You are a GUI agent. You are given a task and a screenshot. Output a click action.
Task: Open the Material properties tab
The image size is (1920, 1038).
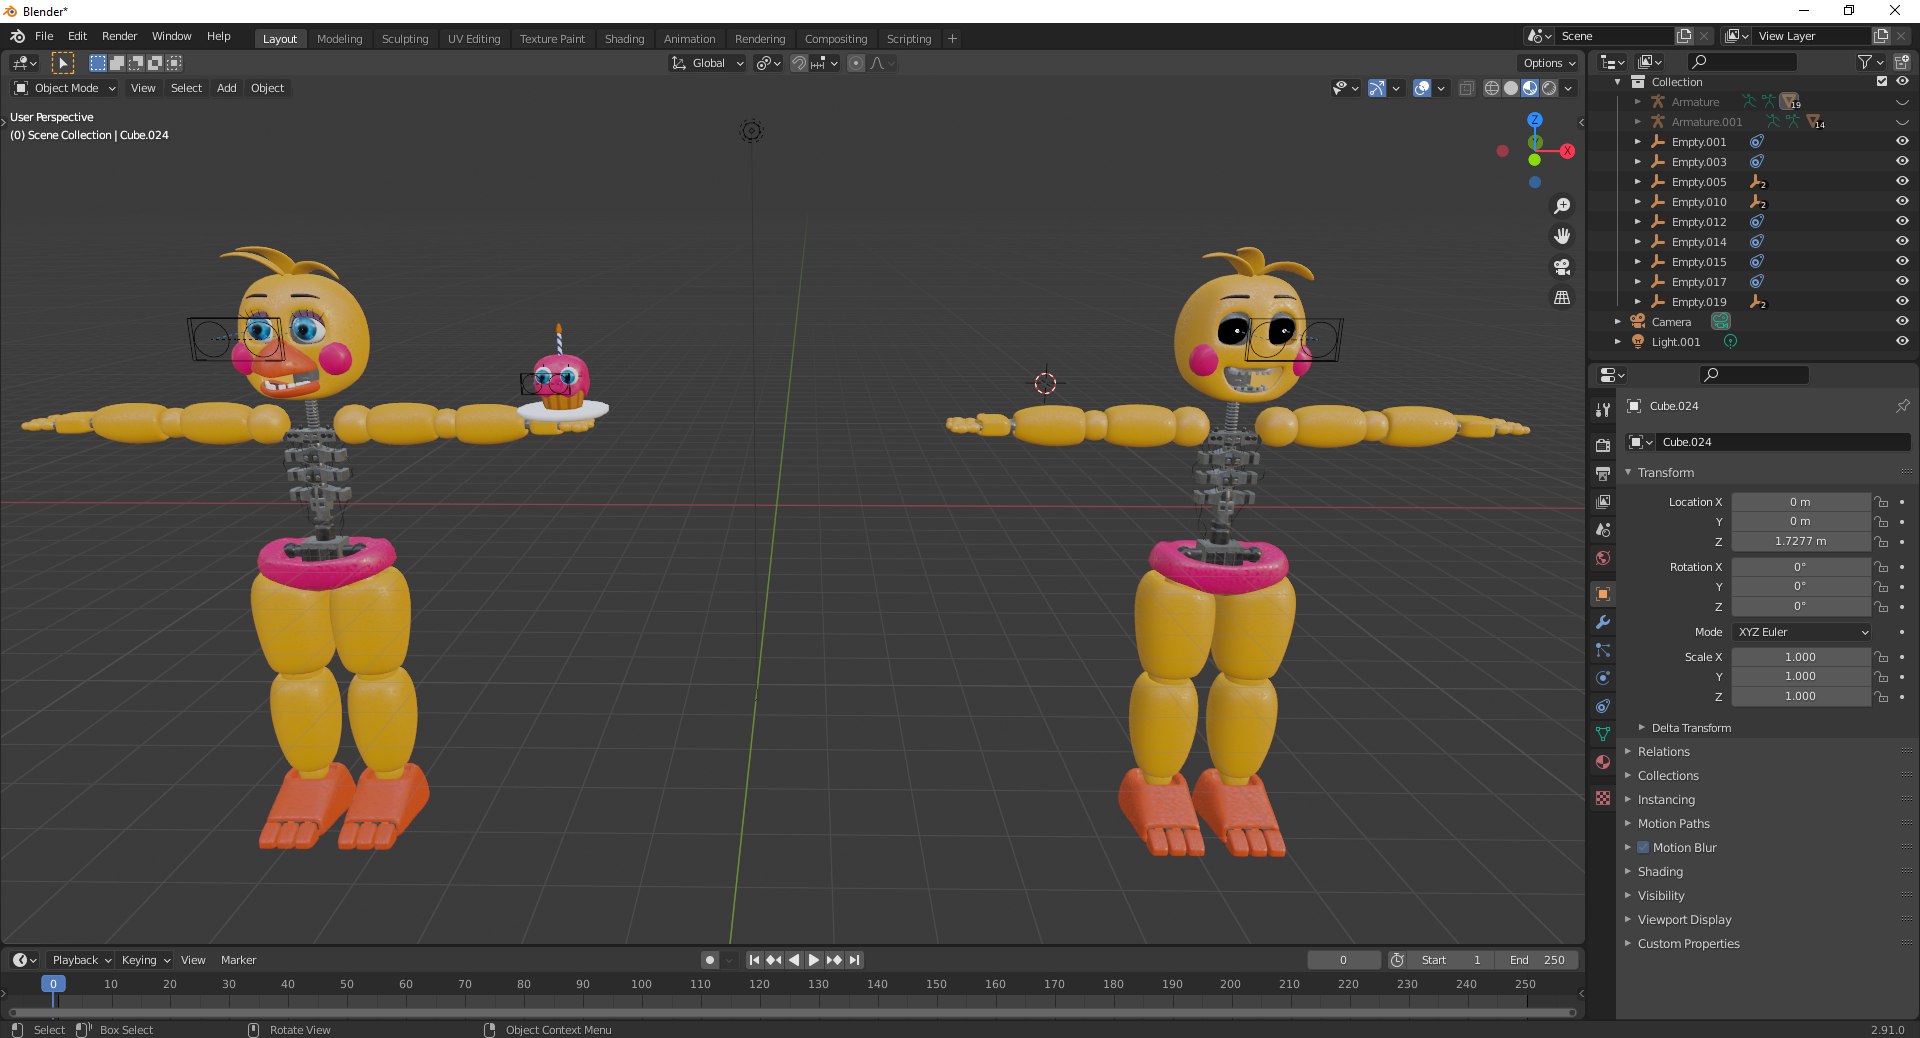coord(1603,762)
